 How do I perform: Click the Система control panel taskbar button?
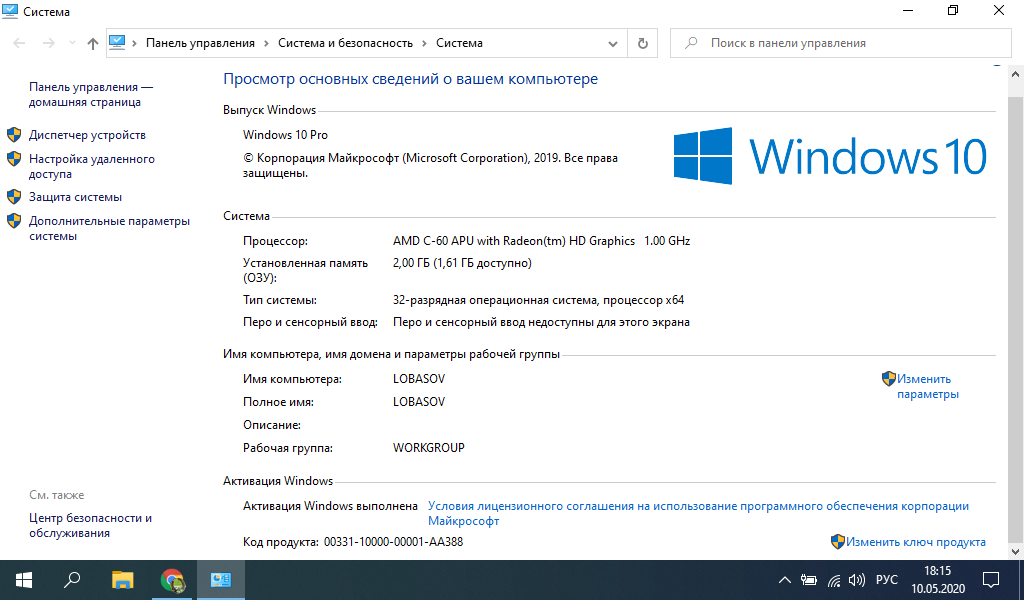pos(221,580)
